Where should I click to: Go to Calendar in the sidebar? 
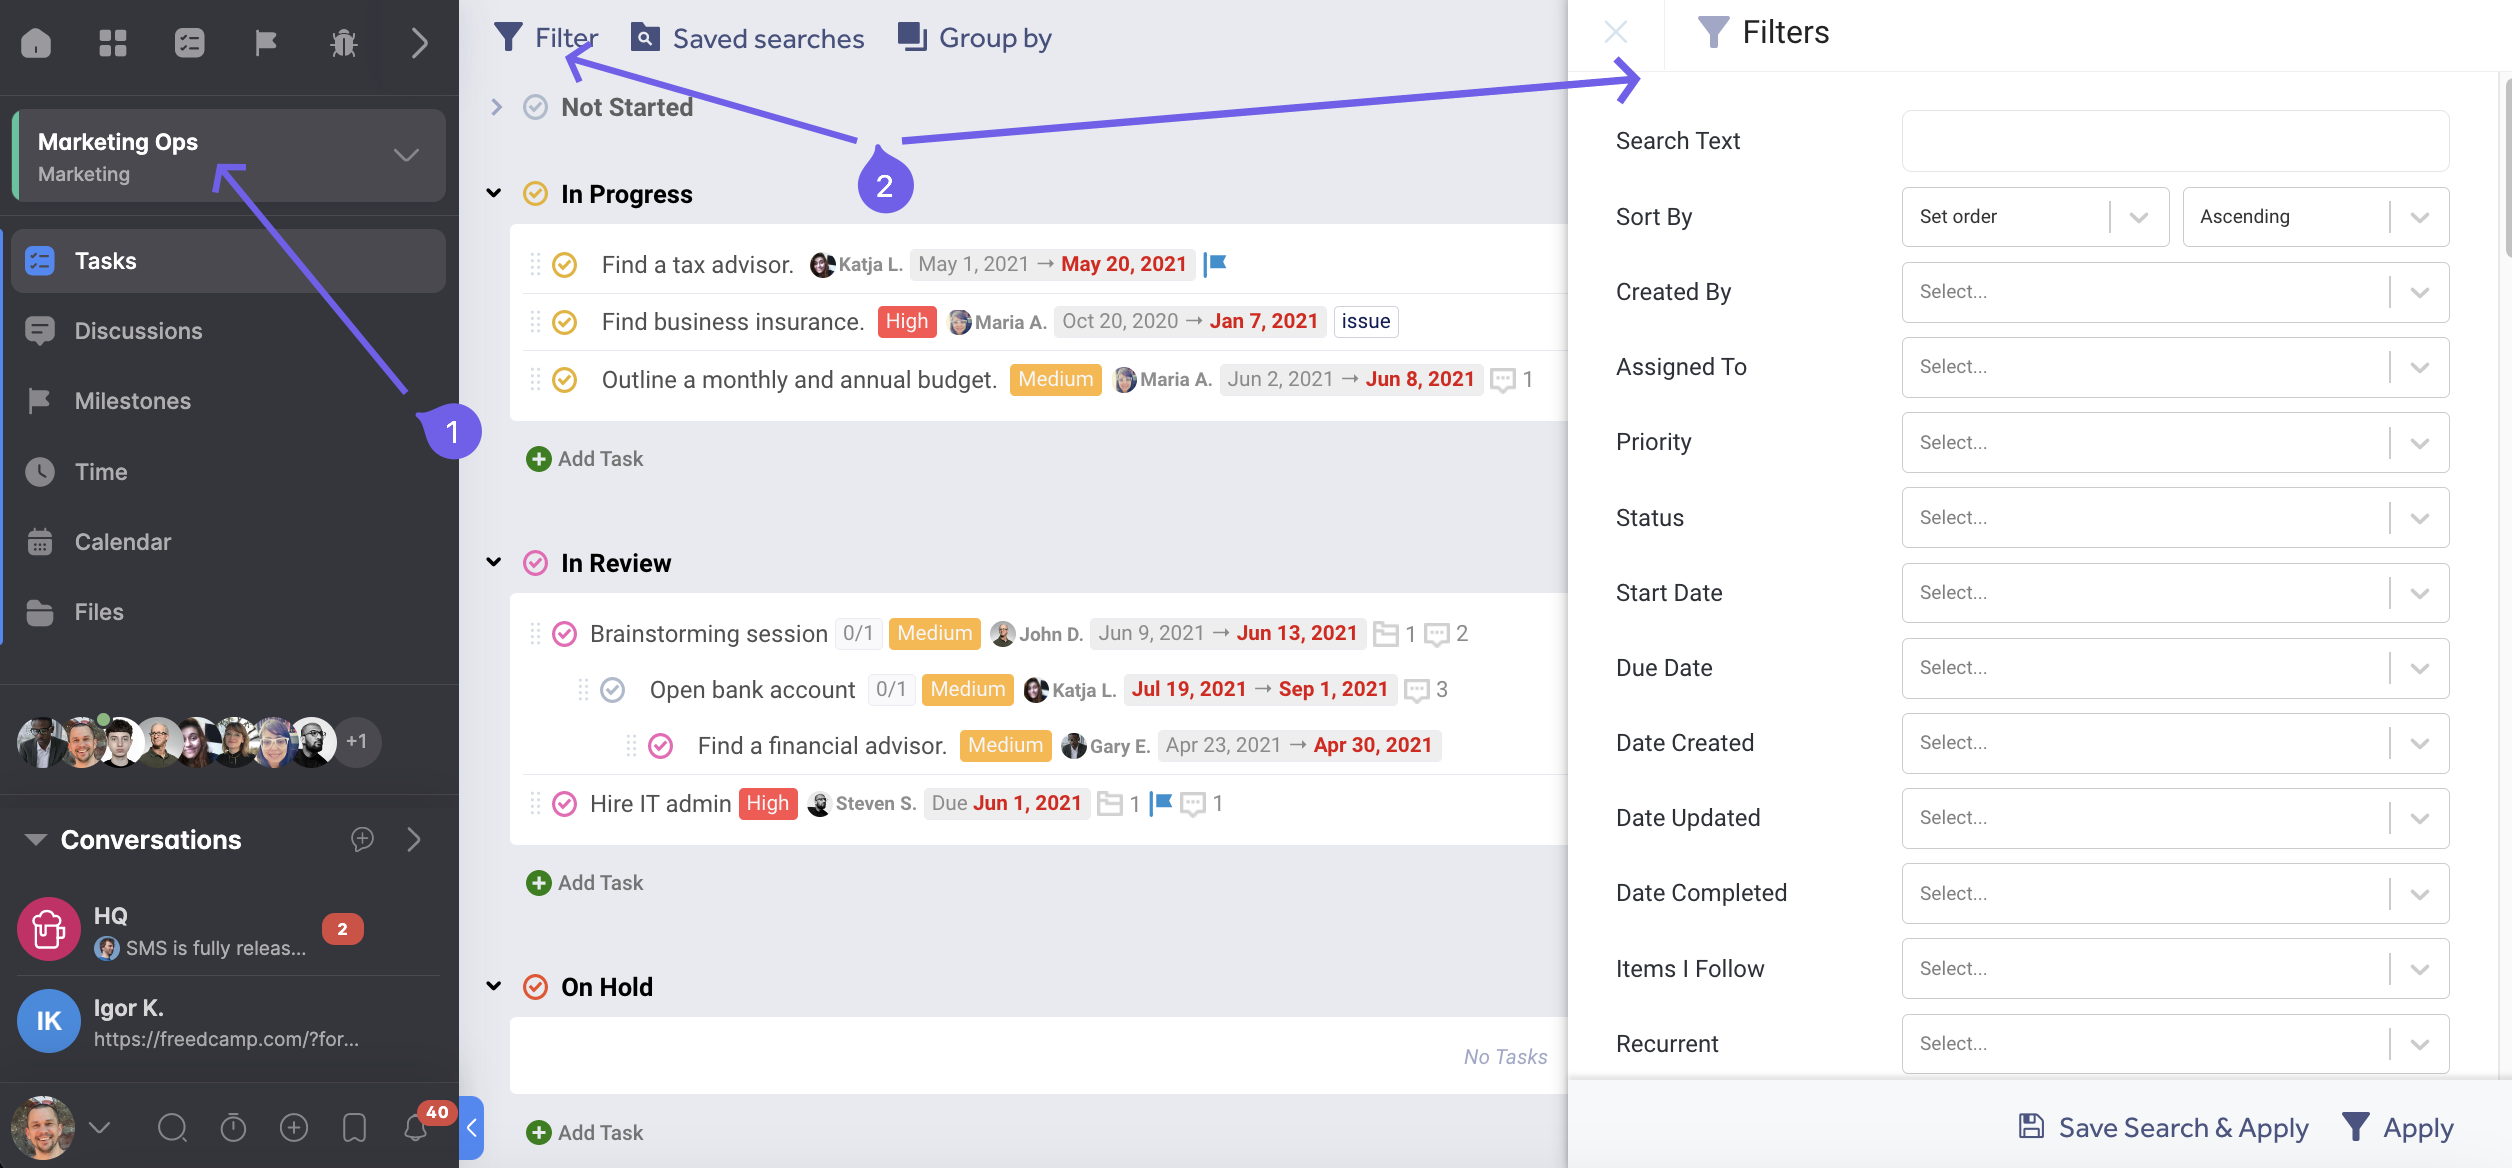point(122,542)
